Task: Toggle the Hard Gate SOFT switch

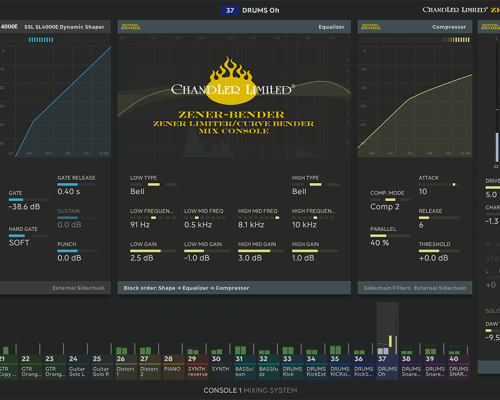Action: pos(29,236)
